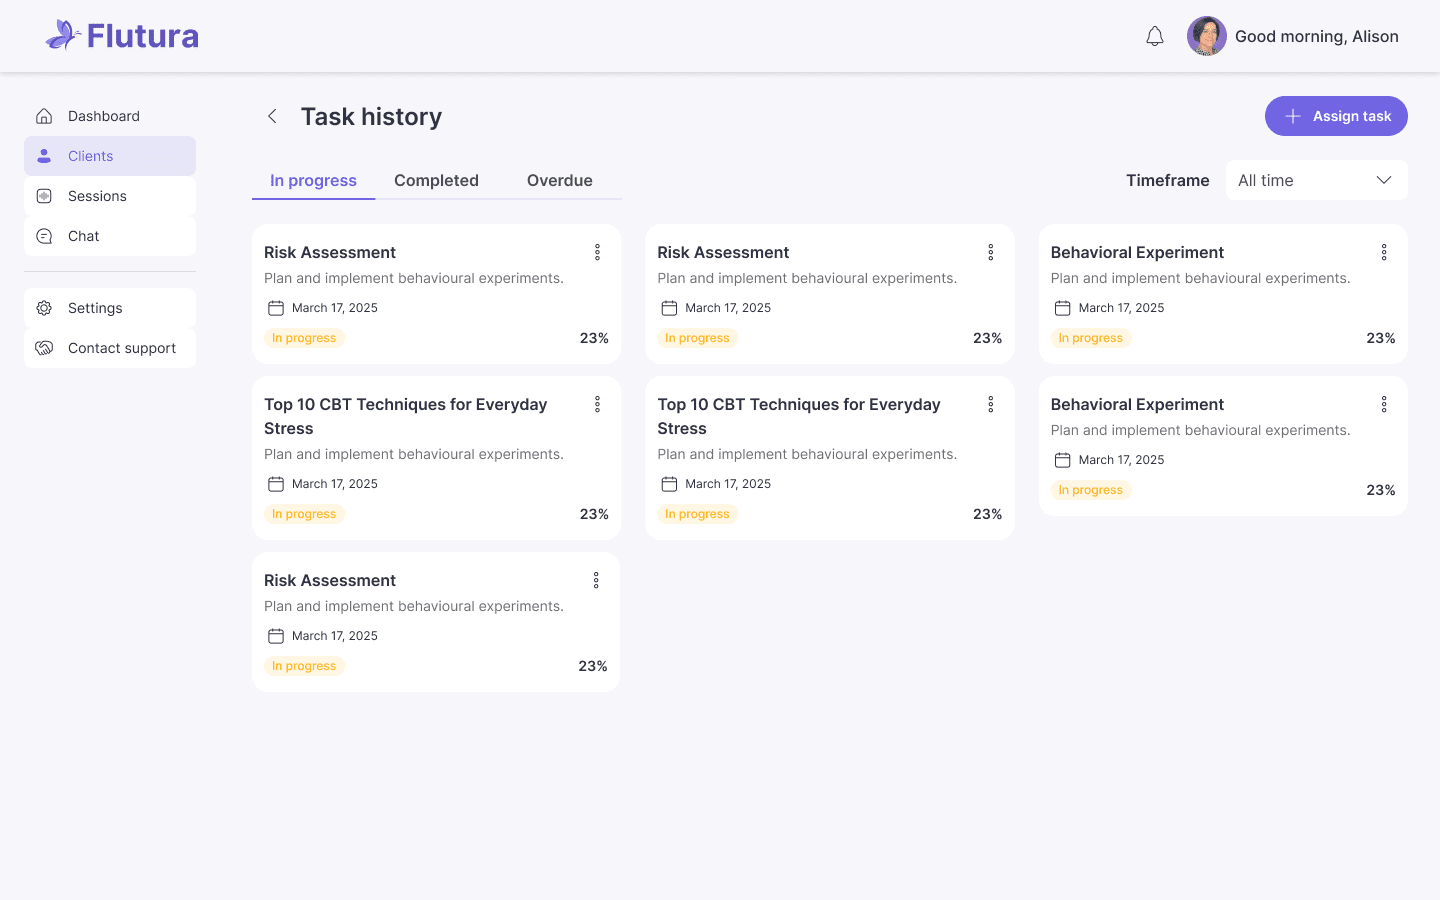Click the In progress badge on the bottom Risk Assessment card
Screen dimensions: 1440x900
coord(304,666)
